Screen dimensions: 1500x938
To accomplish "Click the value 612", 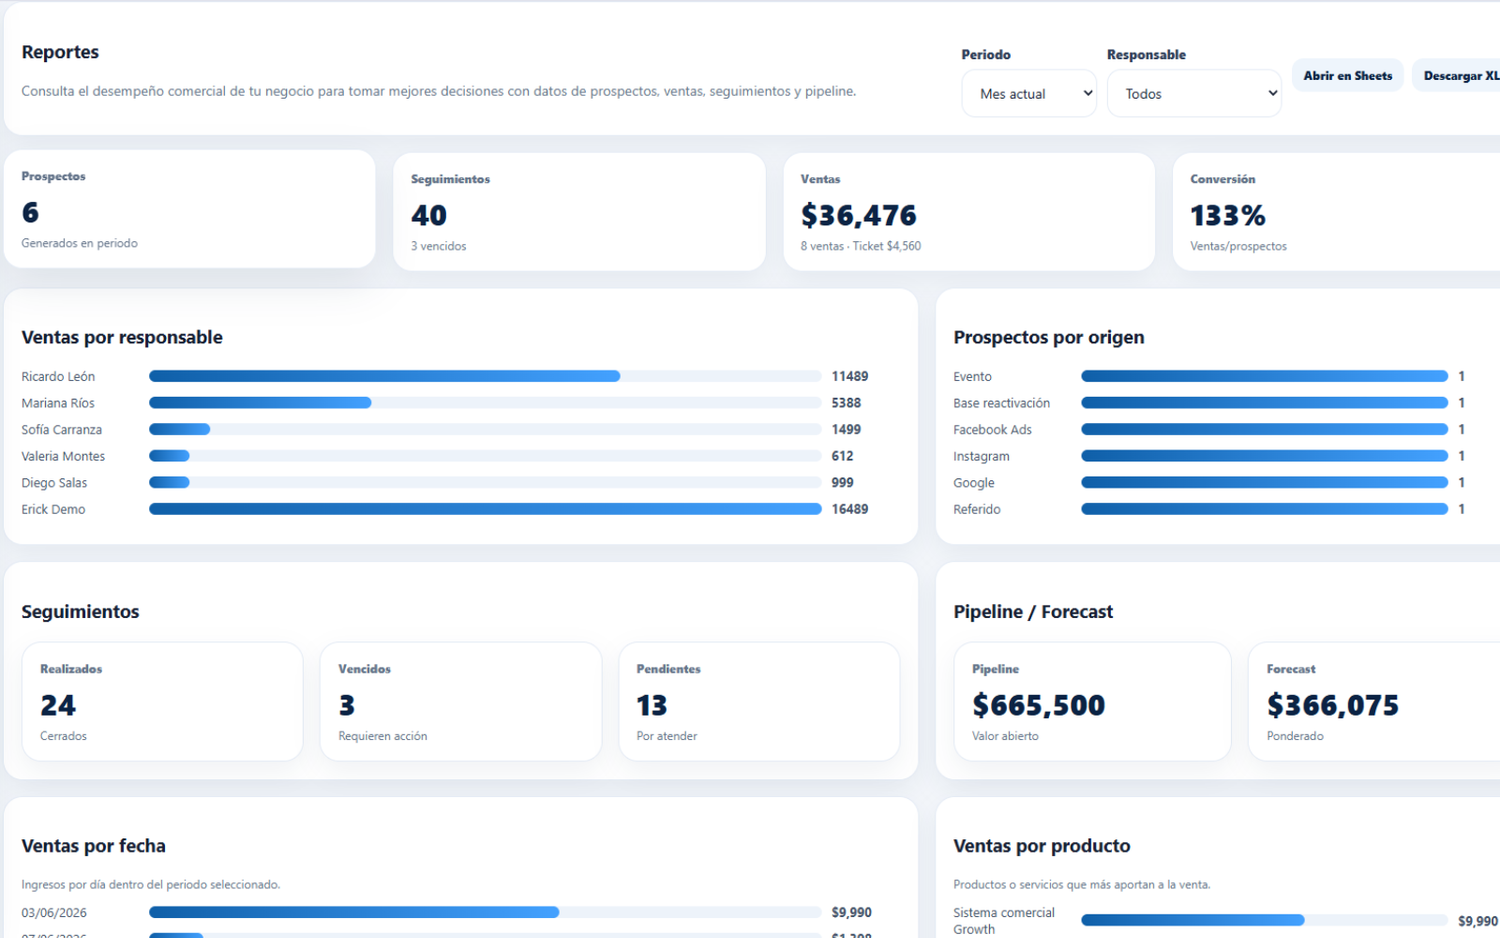I will pos(843,456).
